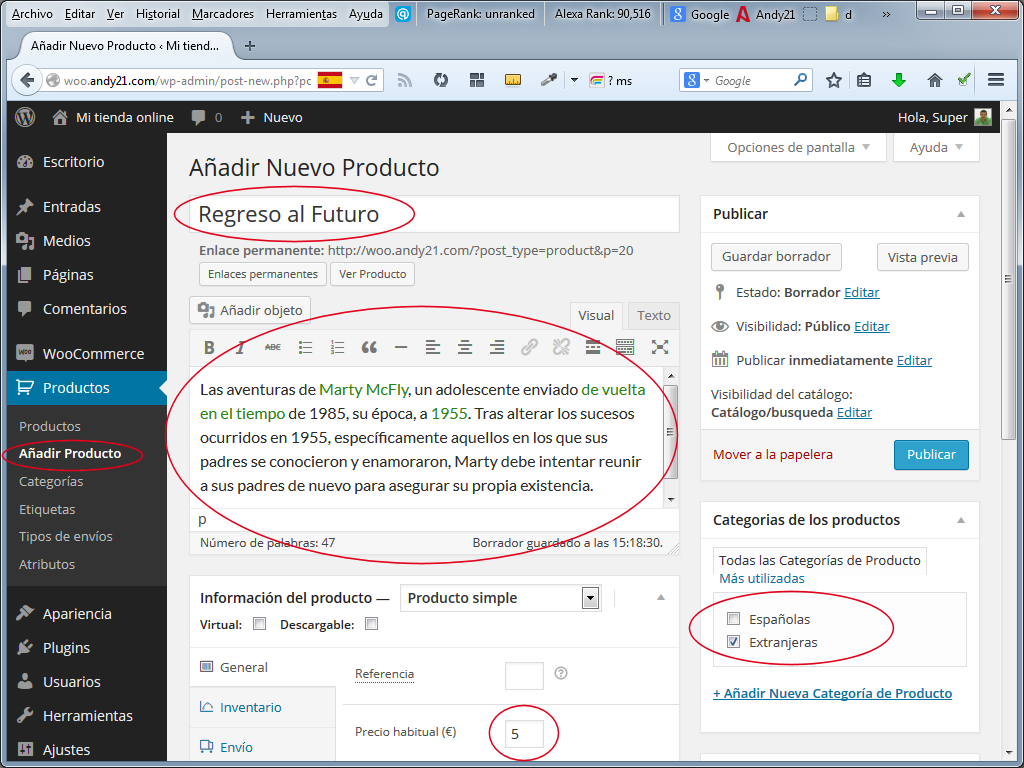Open the Firefox hamburger menu
Image resolution: width=1024 pixels, height=768 pixels.
tap(996, 80)
